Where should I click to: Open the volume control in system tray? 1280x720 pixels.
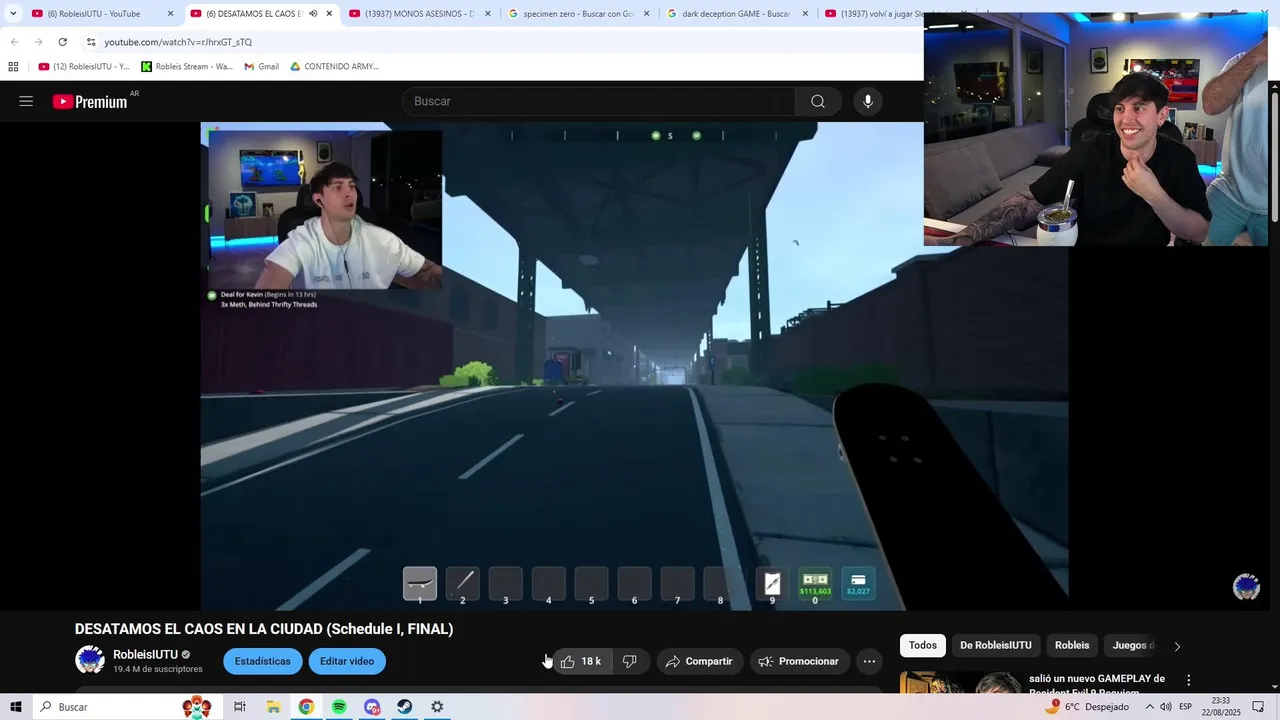tap(1166, 707)
